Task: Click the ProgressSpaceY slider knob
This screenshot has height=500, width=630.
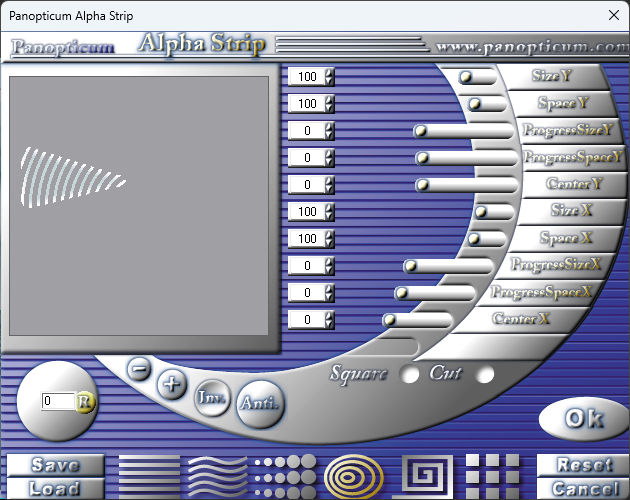Action: click(422, 158)
